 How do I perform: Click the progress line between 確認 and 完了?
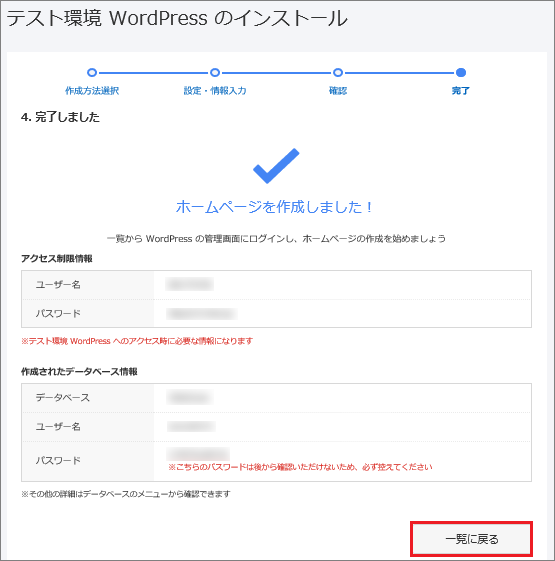399,73
